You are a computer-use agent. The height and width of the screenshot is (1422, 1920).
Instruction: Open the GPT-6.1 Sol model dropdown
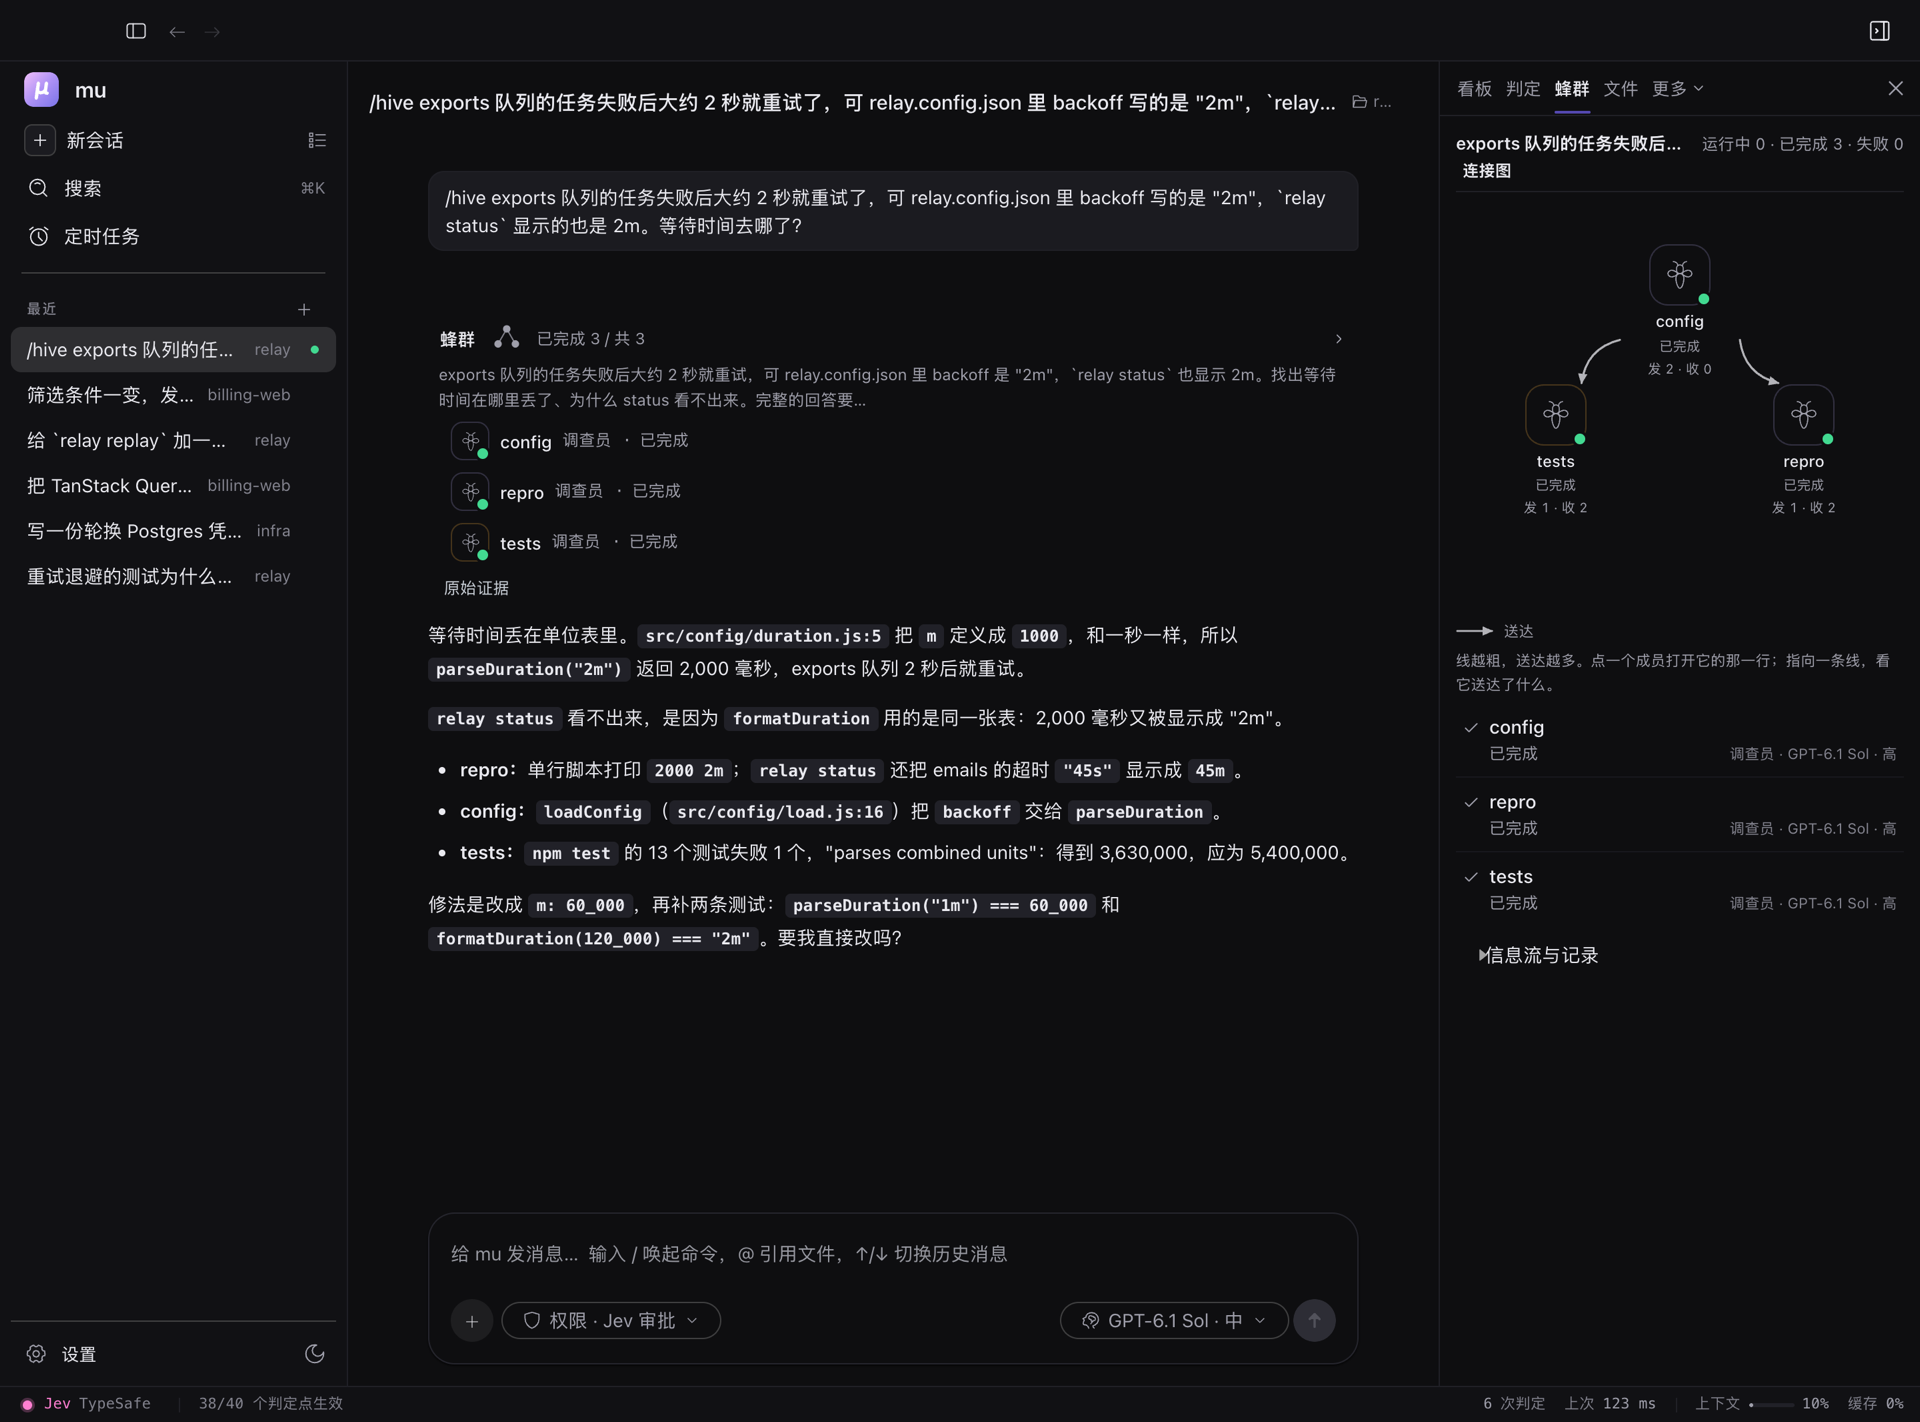(x=1174, y=1321)
